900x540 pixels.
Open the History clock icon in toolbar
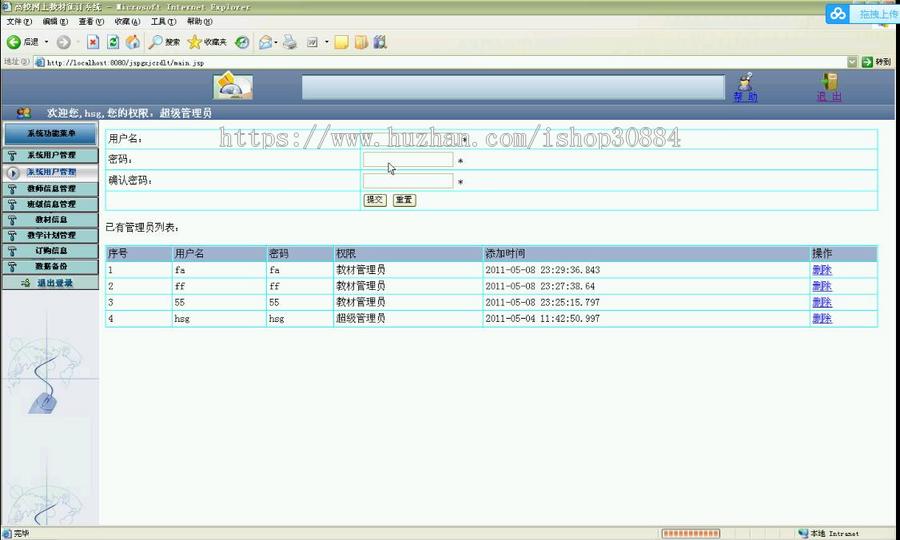242,42
